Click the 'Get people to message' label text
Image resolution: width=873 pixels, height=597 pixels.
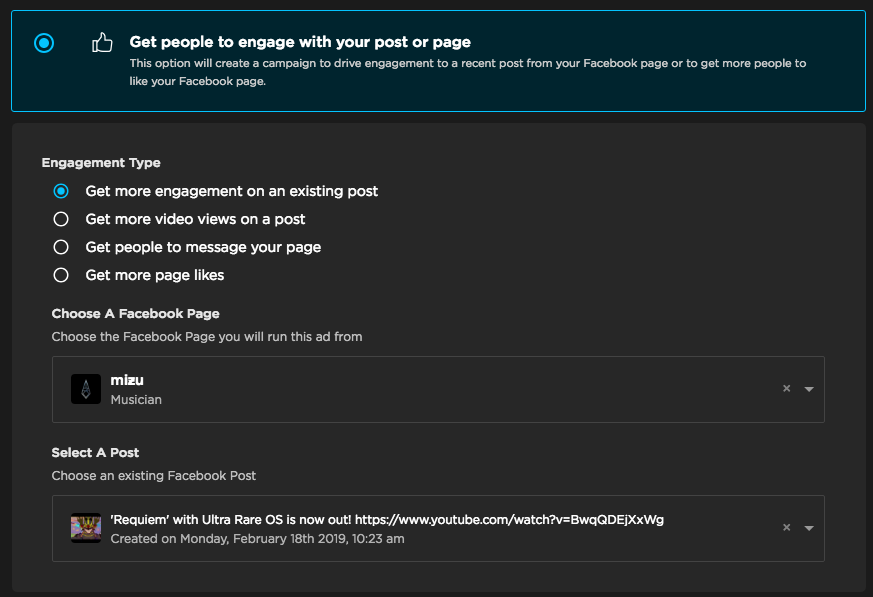[203, 247]
